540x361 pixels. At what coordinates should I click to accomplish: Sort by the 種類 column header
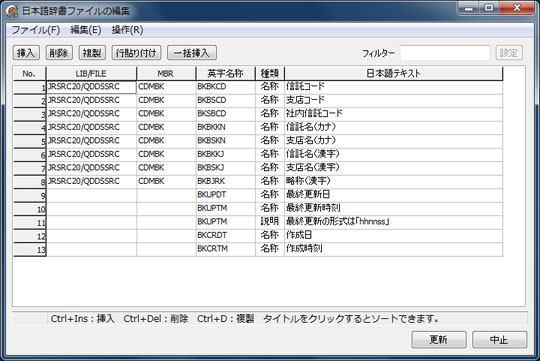(x=270, y=73)
